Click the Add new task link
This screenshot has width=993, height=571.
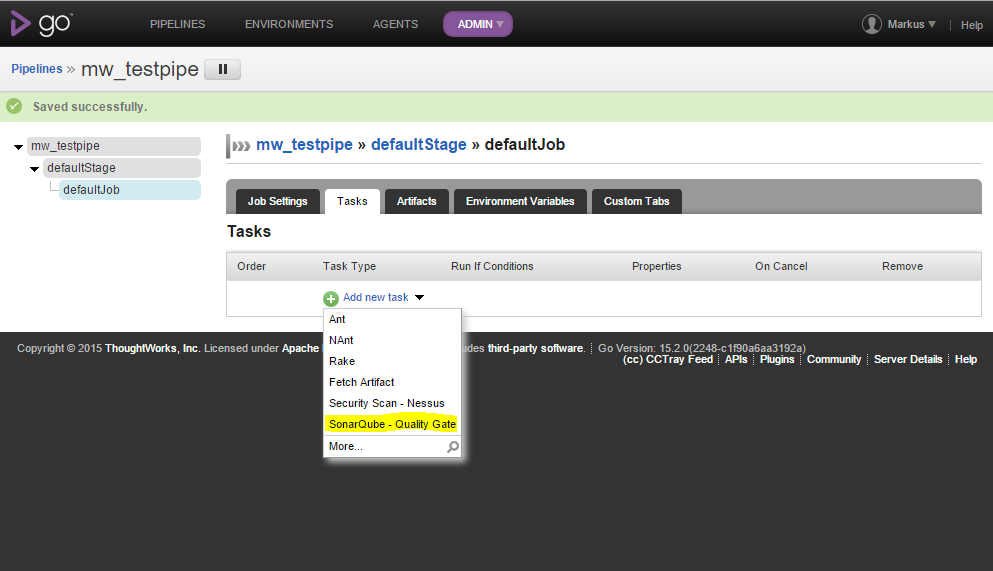376,298
